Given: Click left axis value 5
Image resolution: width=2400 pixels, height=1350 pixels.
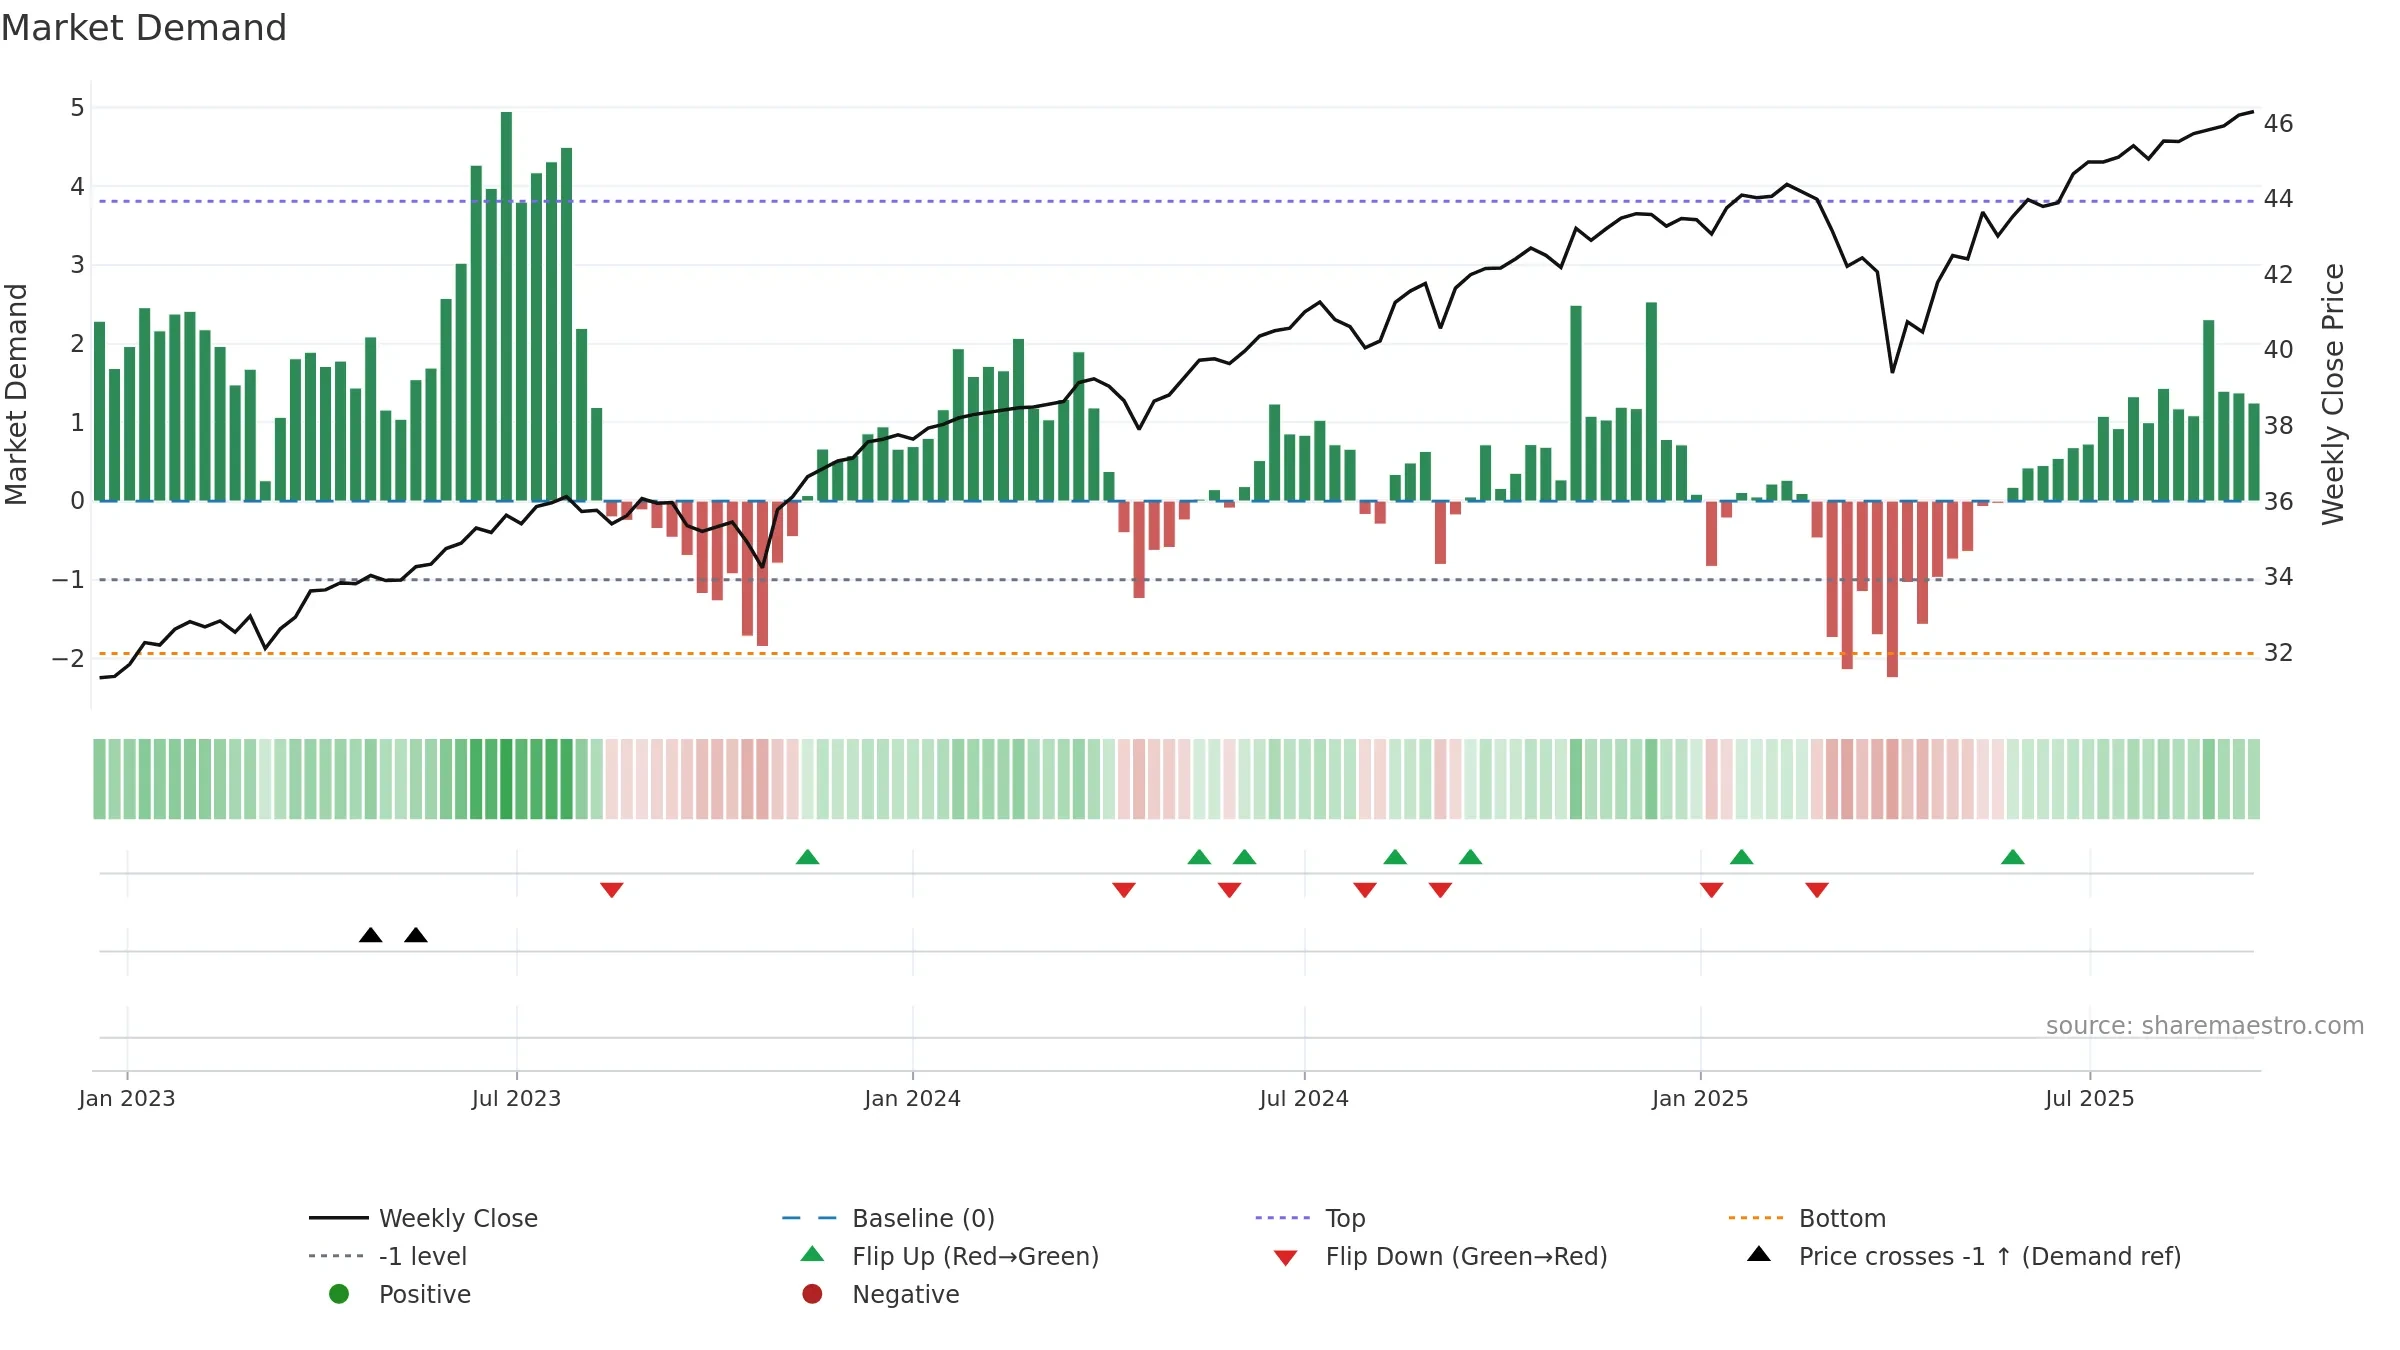Looking at the screenshot, I should (x=77, y=107).
